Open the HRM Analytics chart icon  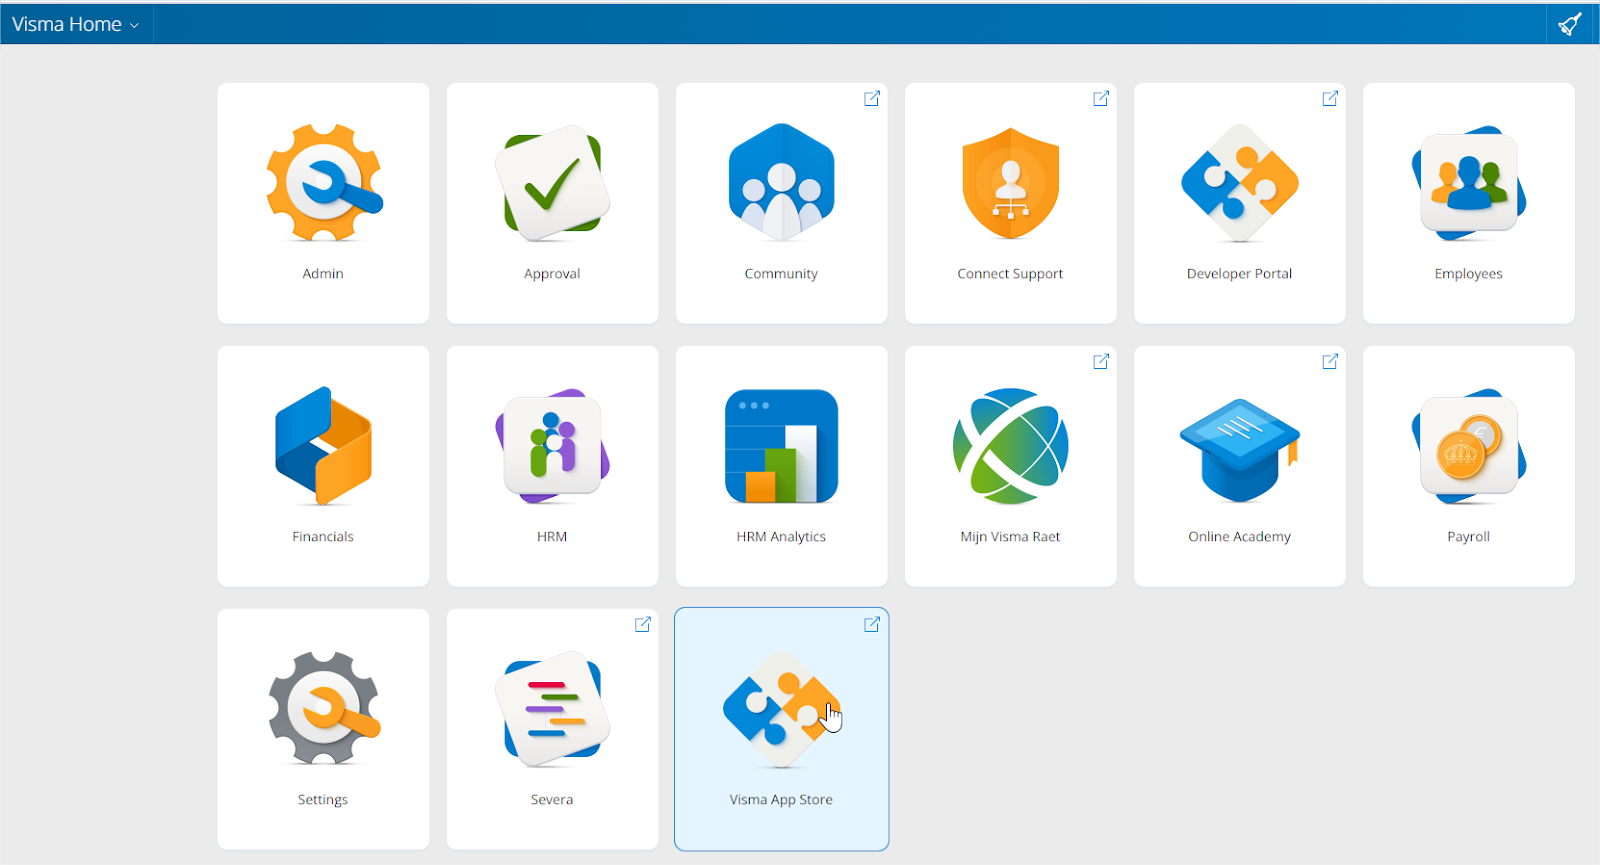[x=781, y=446]
